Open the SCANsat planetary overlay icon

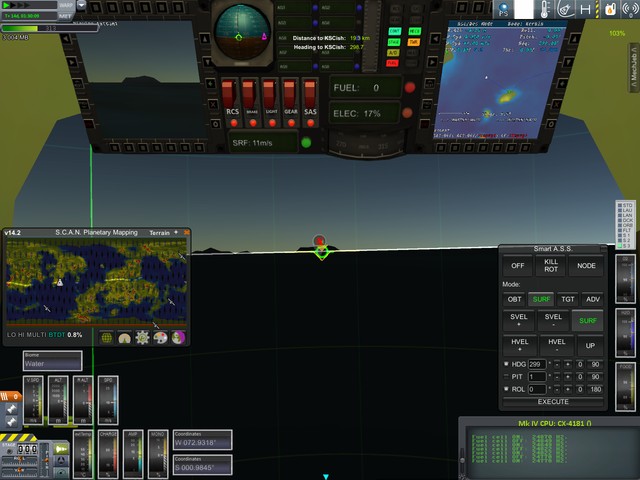tap(178, 338)
